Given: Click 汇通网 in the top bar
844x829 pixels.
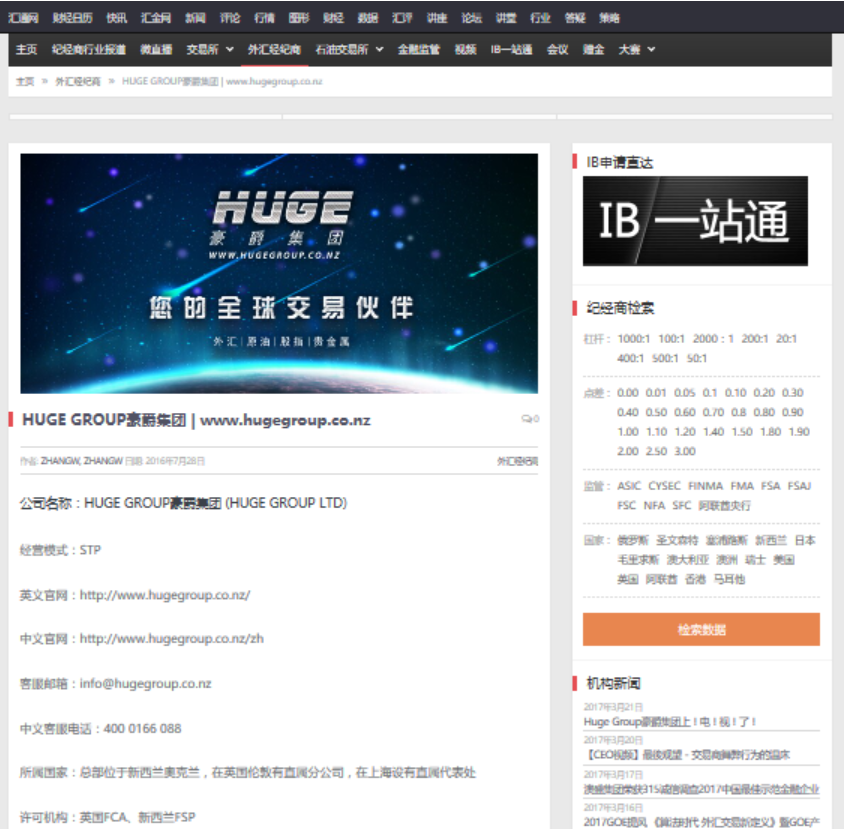Looking at the screenshot, I should (x=23, y=18).
